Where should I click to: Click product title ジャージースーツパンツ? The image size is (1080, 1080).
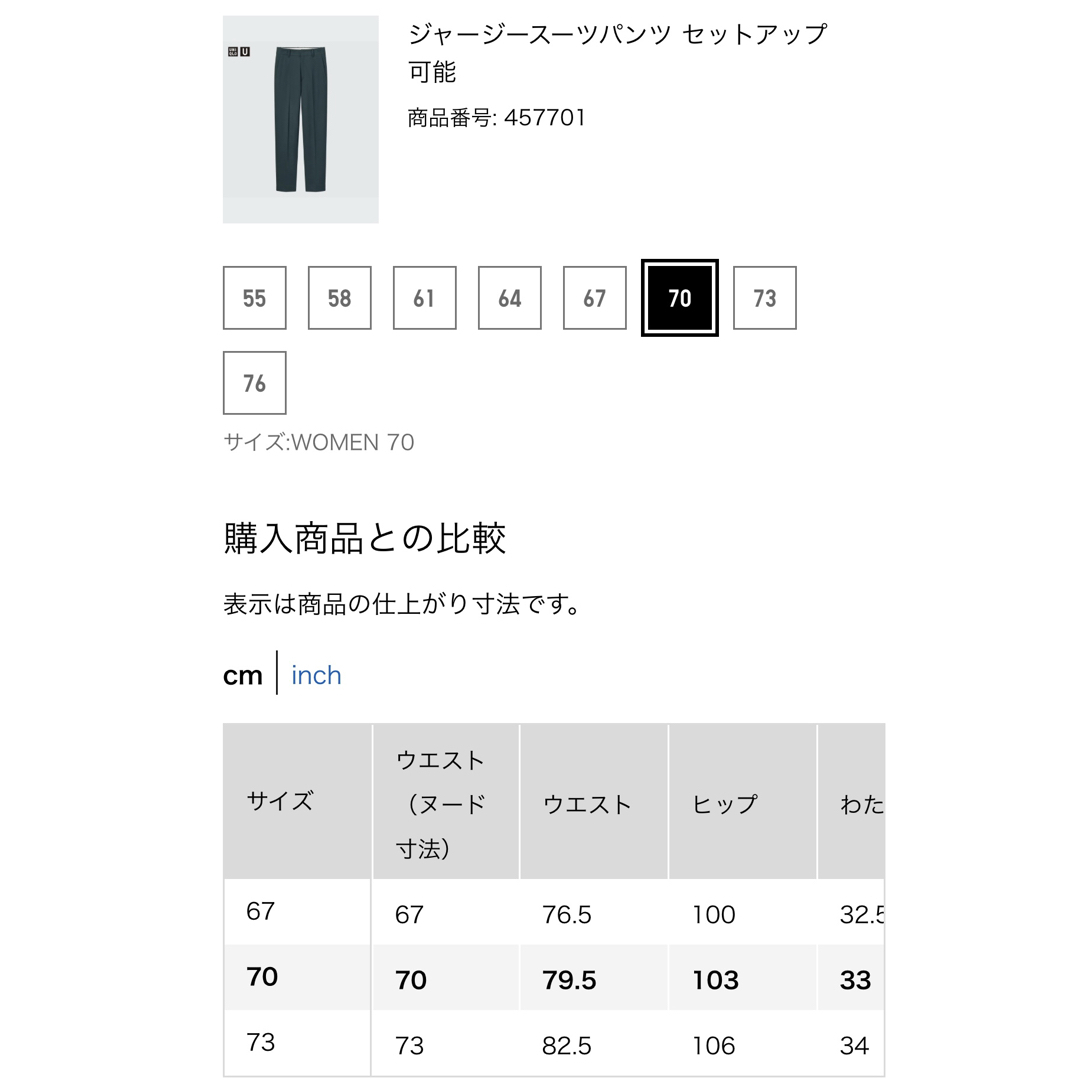click(539, 34)
